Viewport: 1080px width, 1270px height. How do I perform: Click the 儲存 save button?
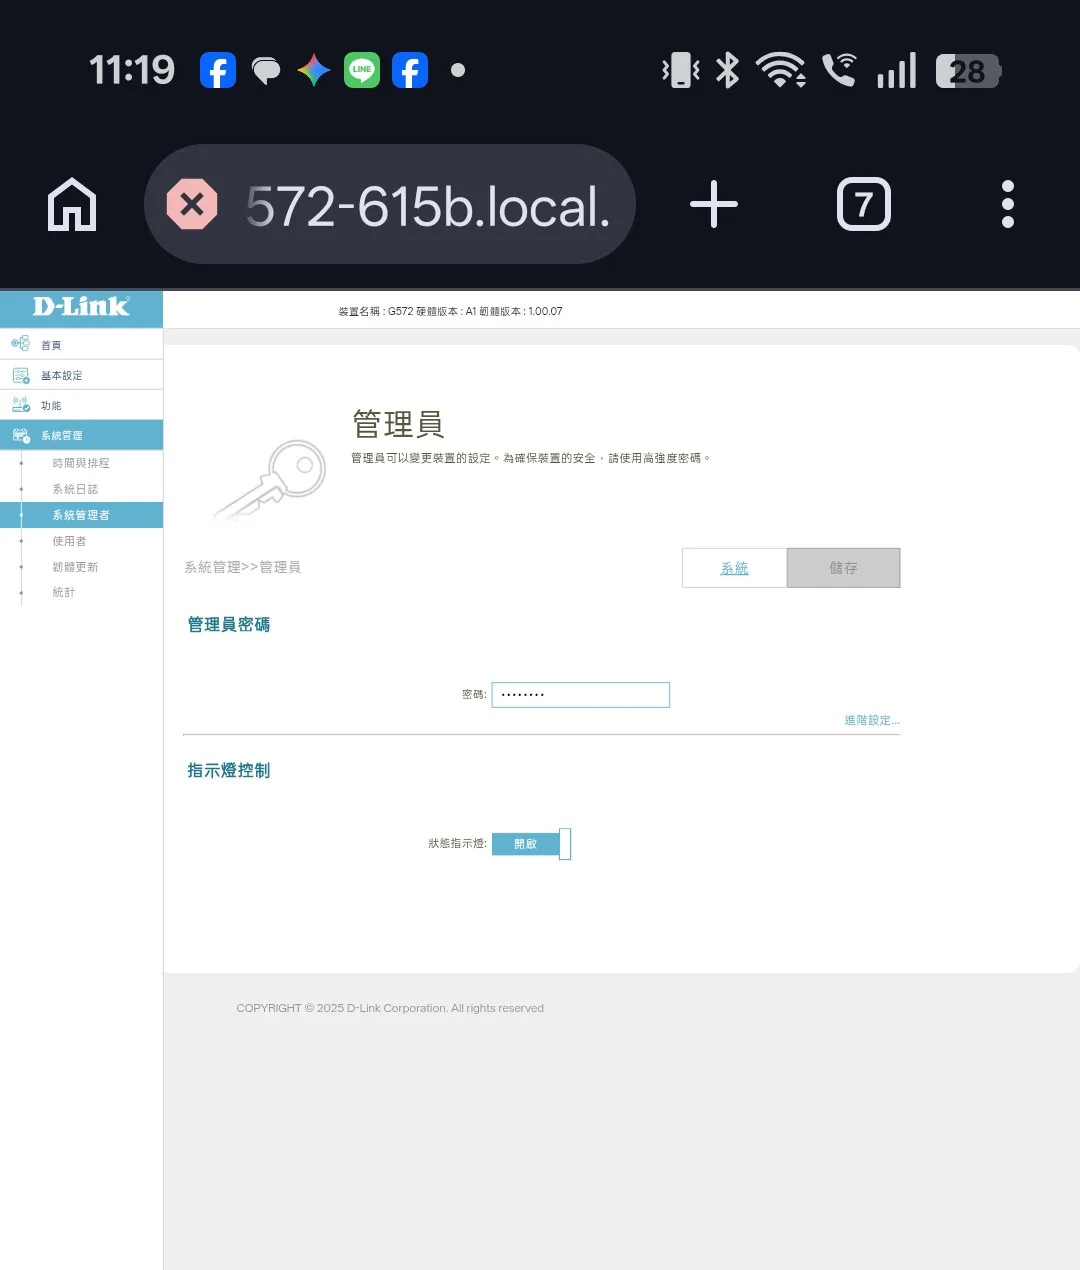[843, 568]
